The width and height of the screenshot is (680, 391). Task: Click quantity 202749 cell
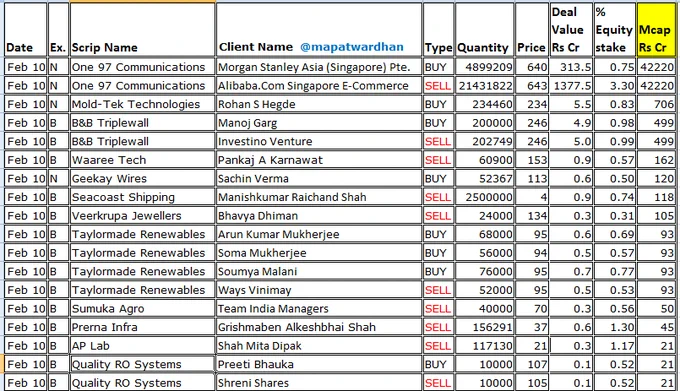[x=484, y=142]
